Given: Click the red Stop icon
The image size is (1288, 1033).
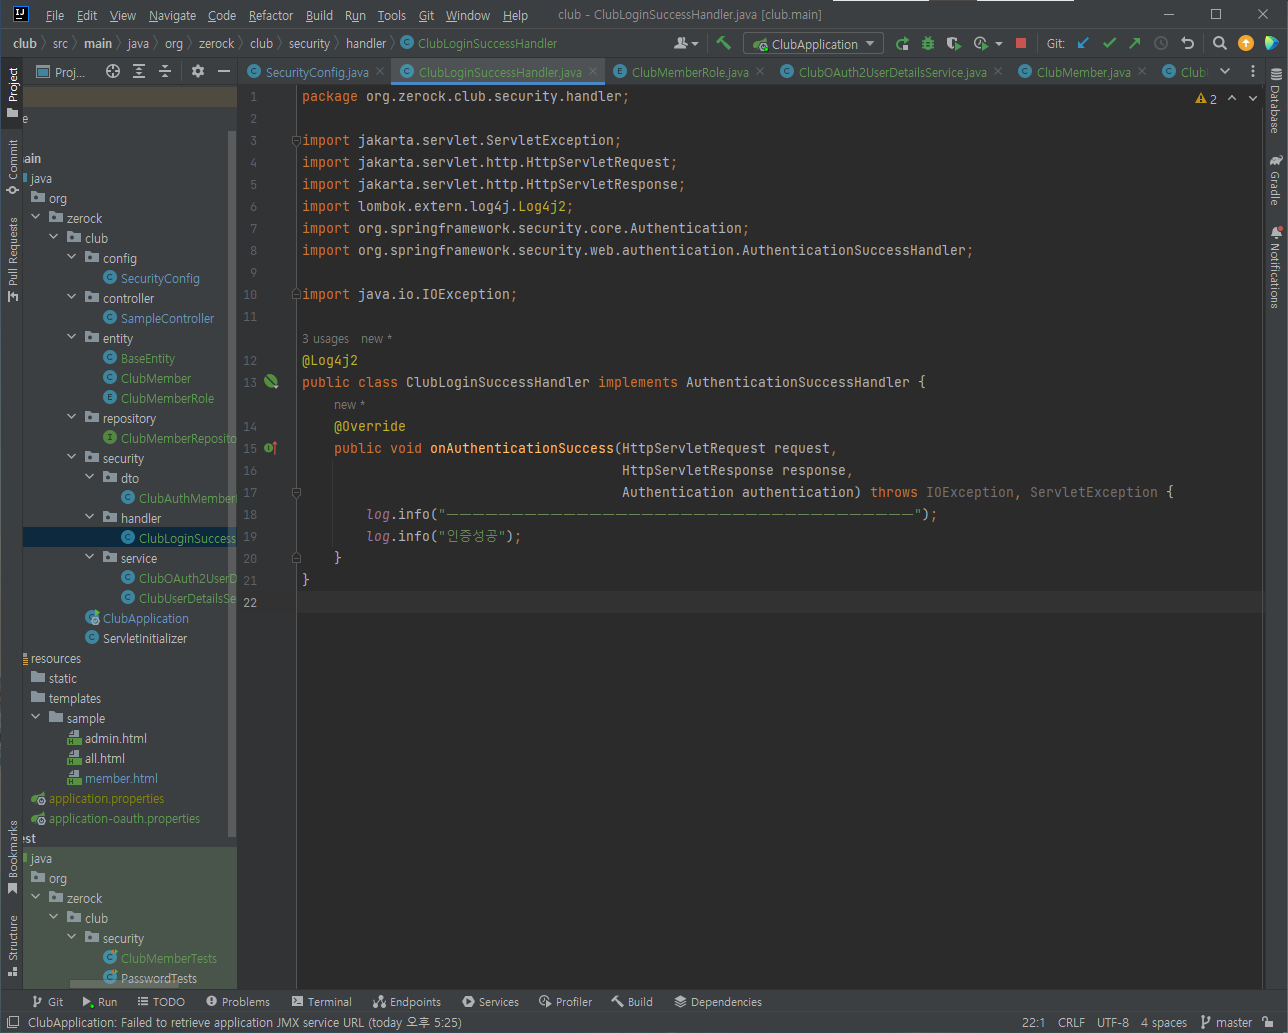Looking at the screenshot, I should point(1021,43).
